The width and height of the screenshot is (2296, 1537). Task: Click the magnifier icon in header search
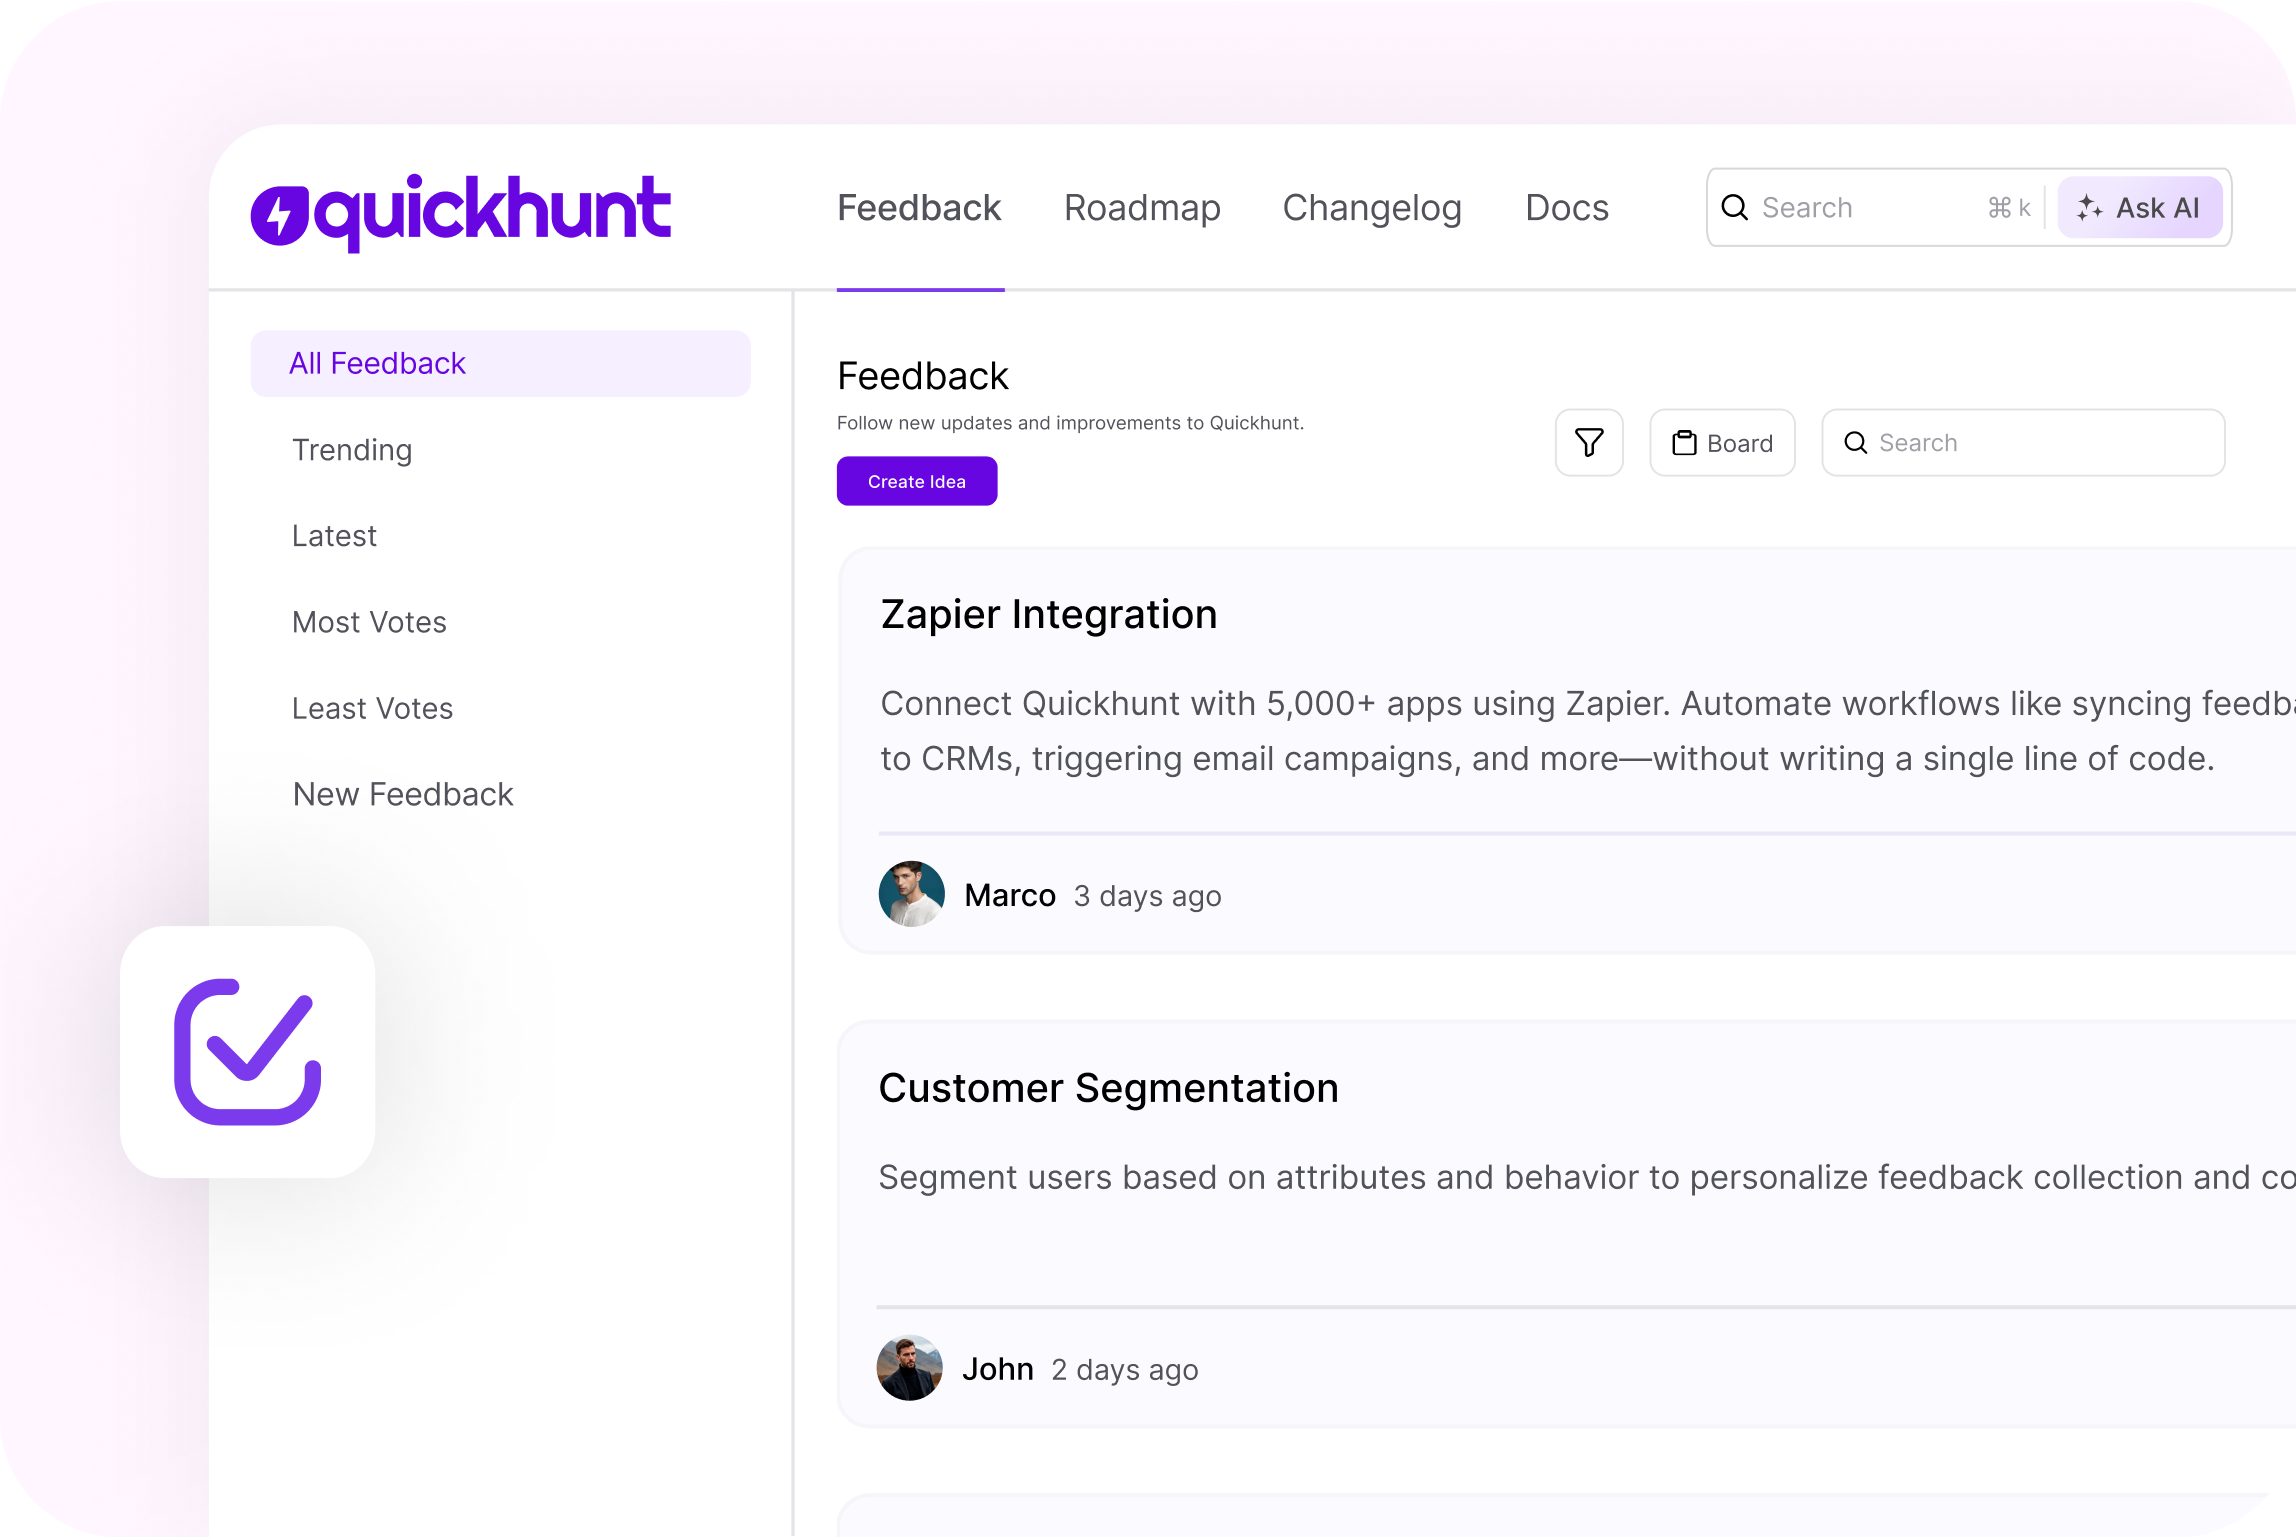point(1735,208)
